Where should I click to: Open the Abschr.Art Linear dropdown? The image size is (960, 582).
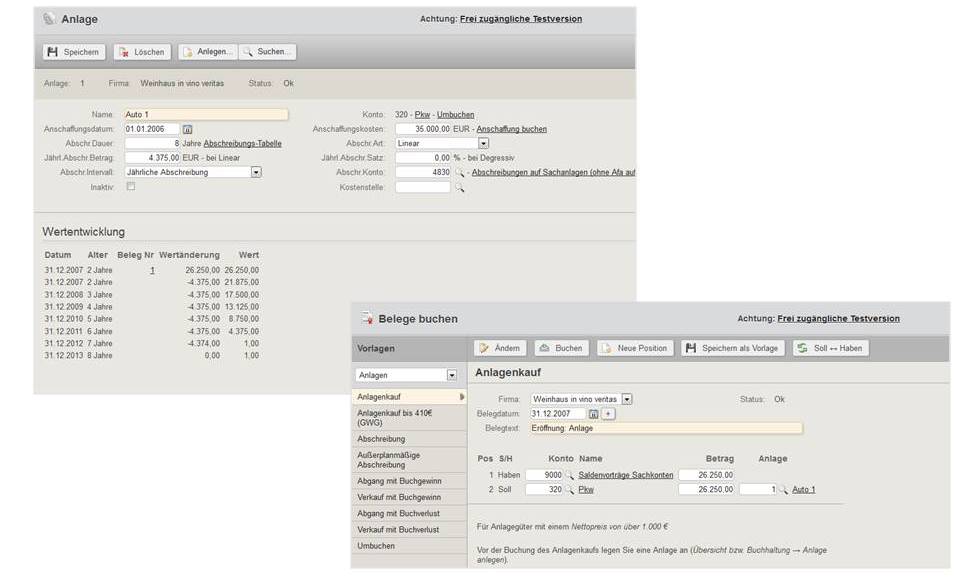(483, 143)
